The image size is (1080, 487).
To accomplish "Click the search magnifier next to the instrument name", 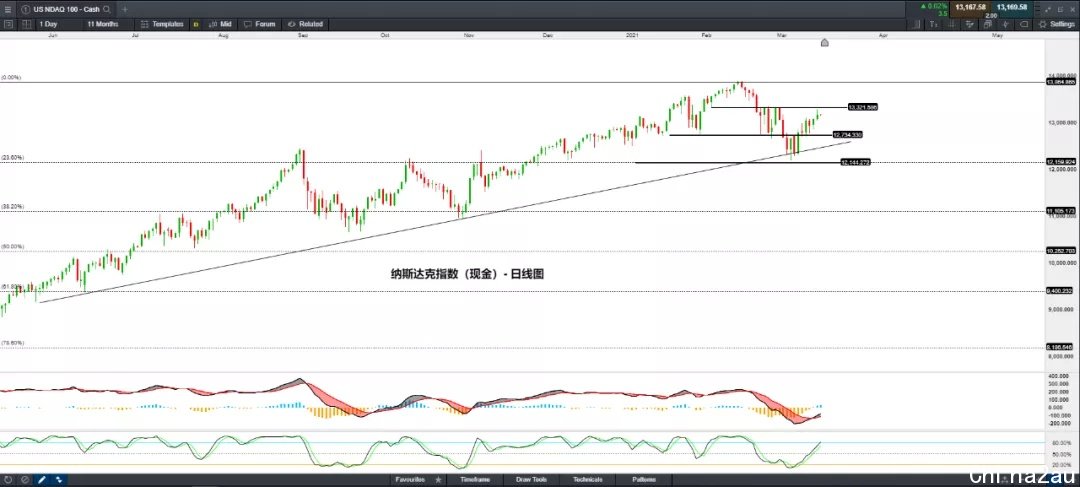I will (x=107, y=9).
